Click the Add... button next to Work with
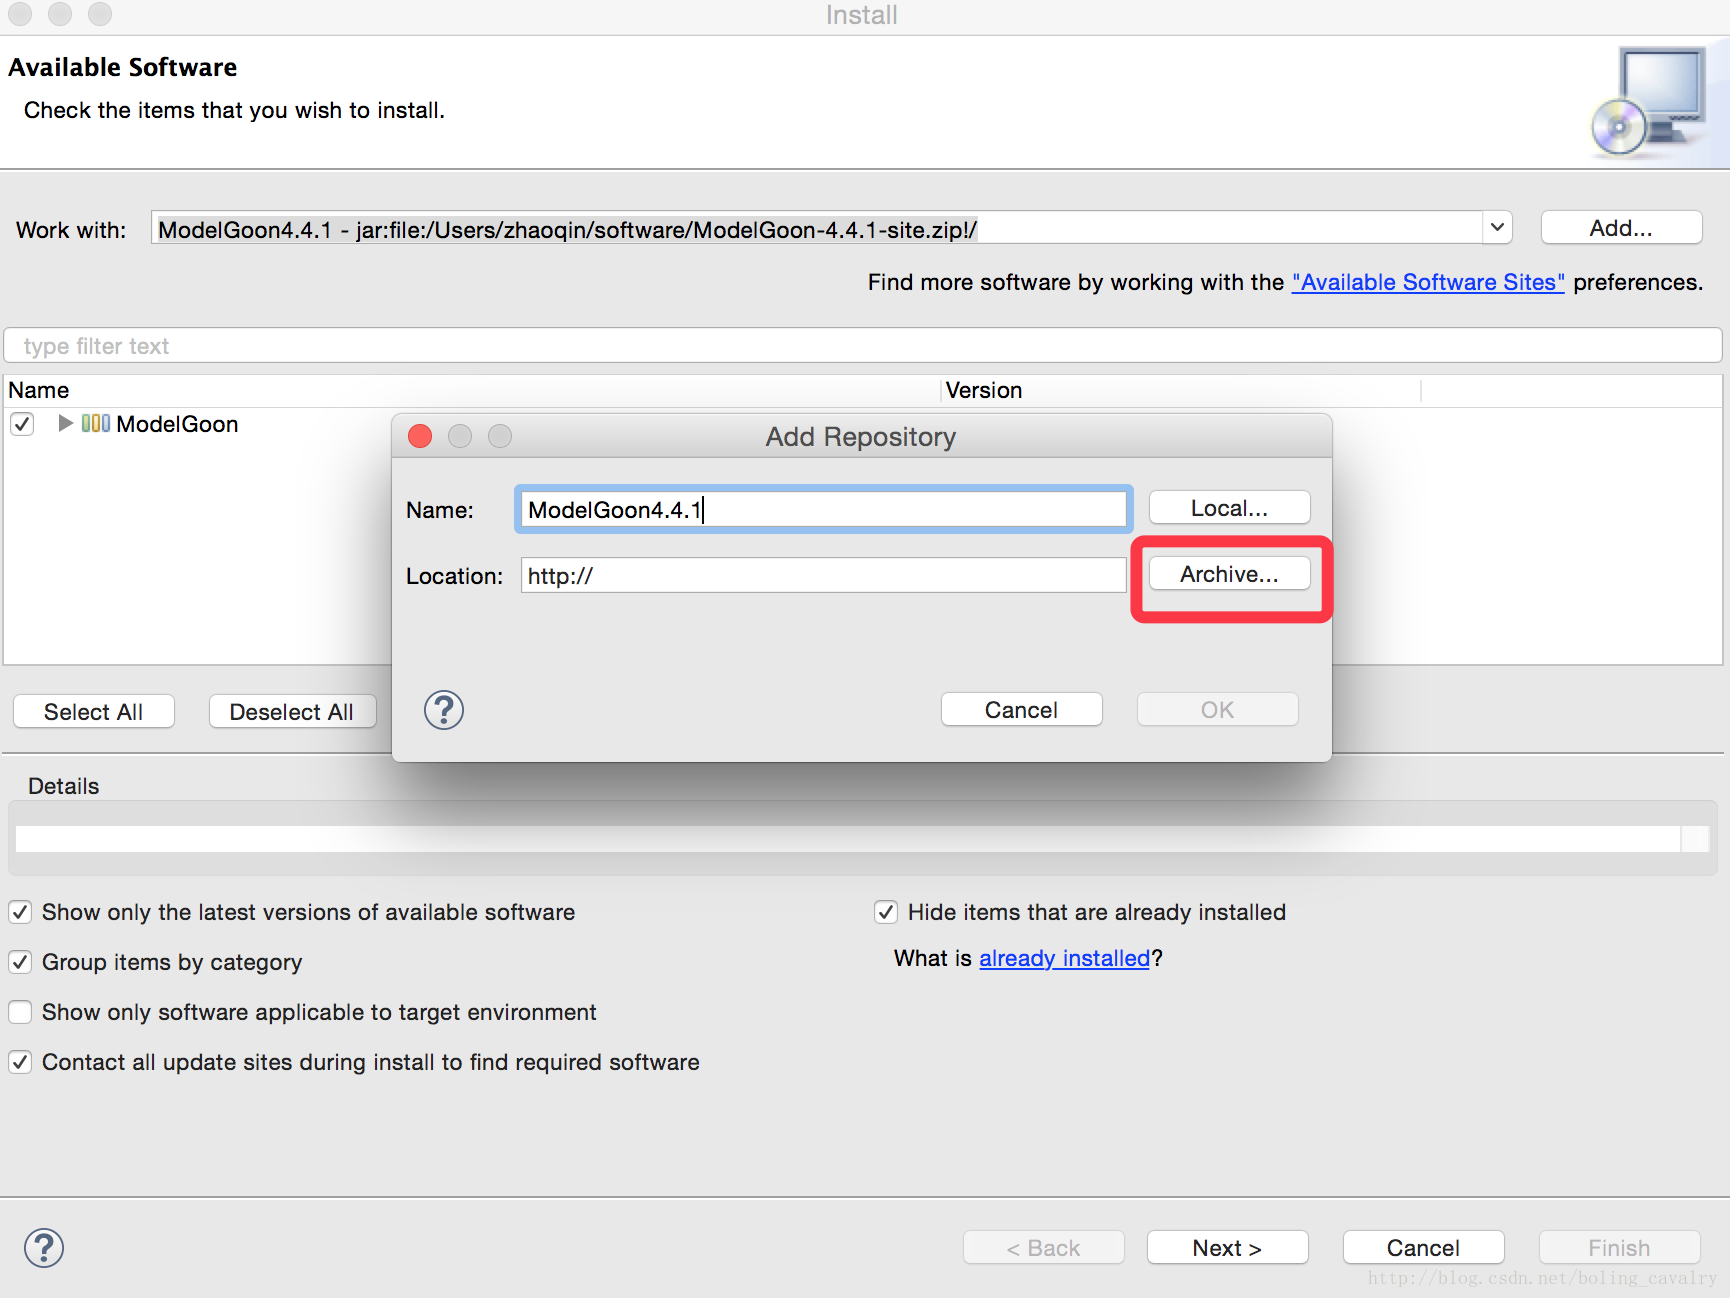This screenshot has width=1730, height=1298. (1621, 228)
